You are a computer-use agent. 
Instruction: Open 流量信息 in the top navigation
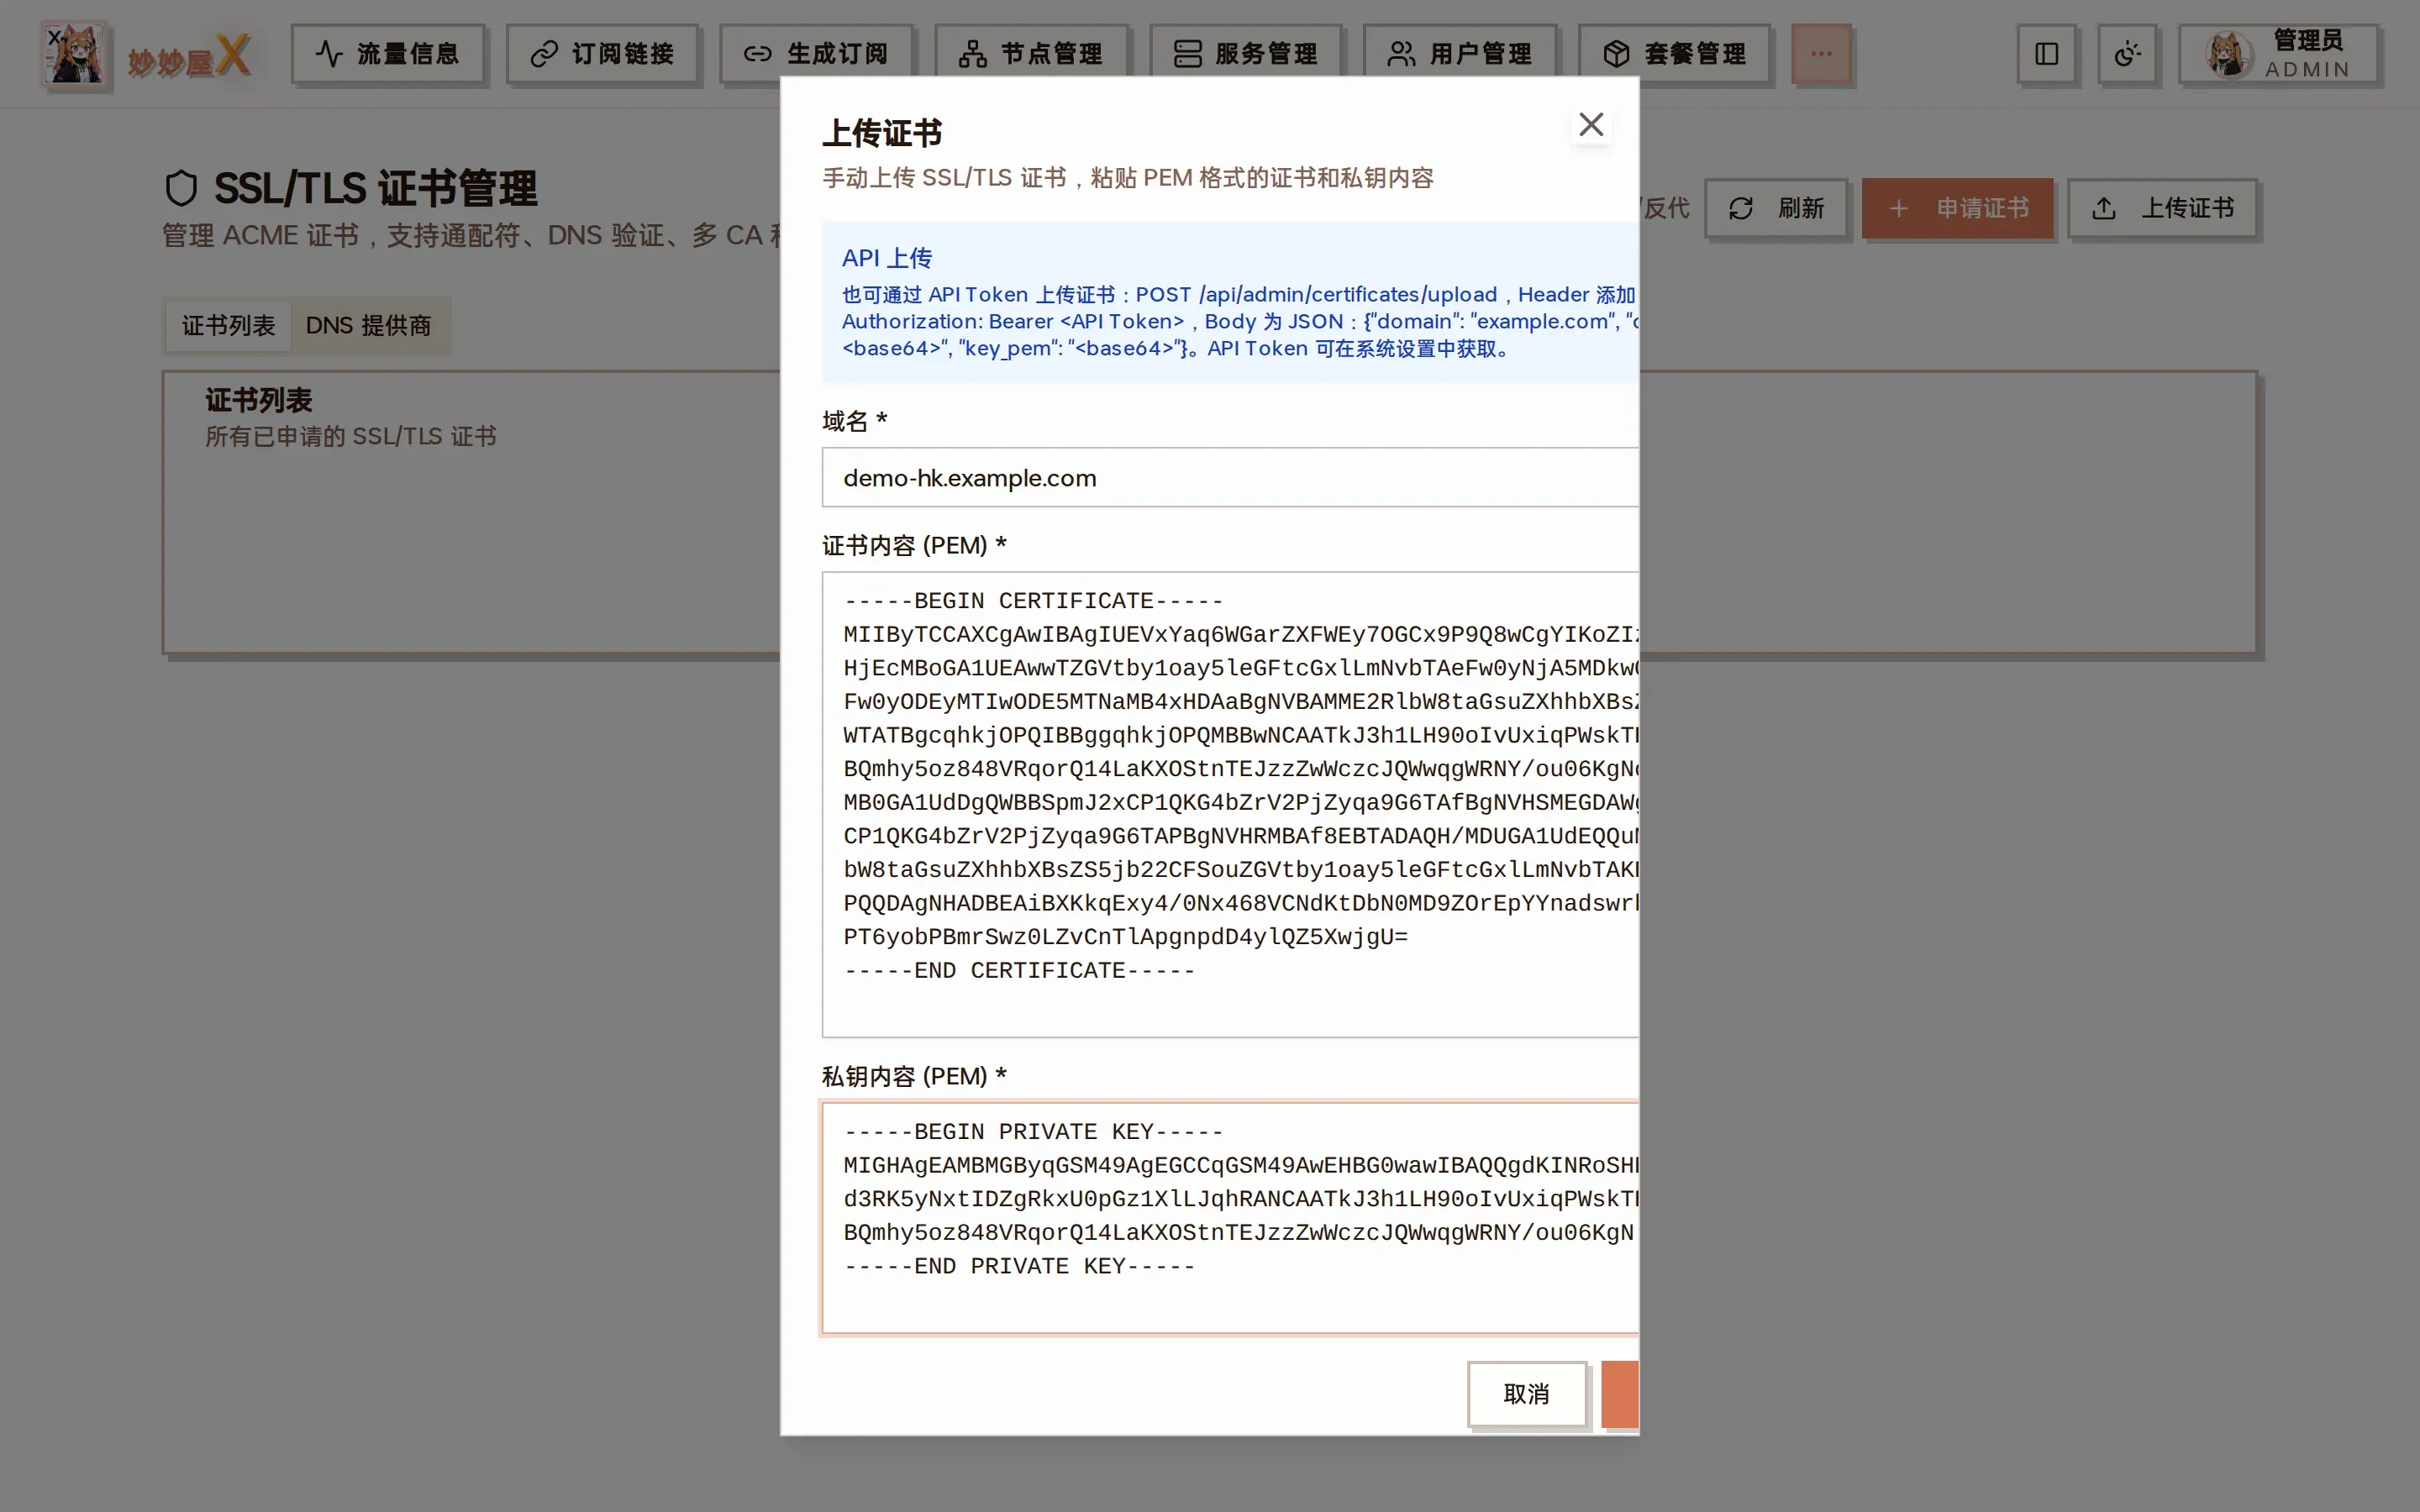click(x=388, y=54)
